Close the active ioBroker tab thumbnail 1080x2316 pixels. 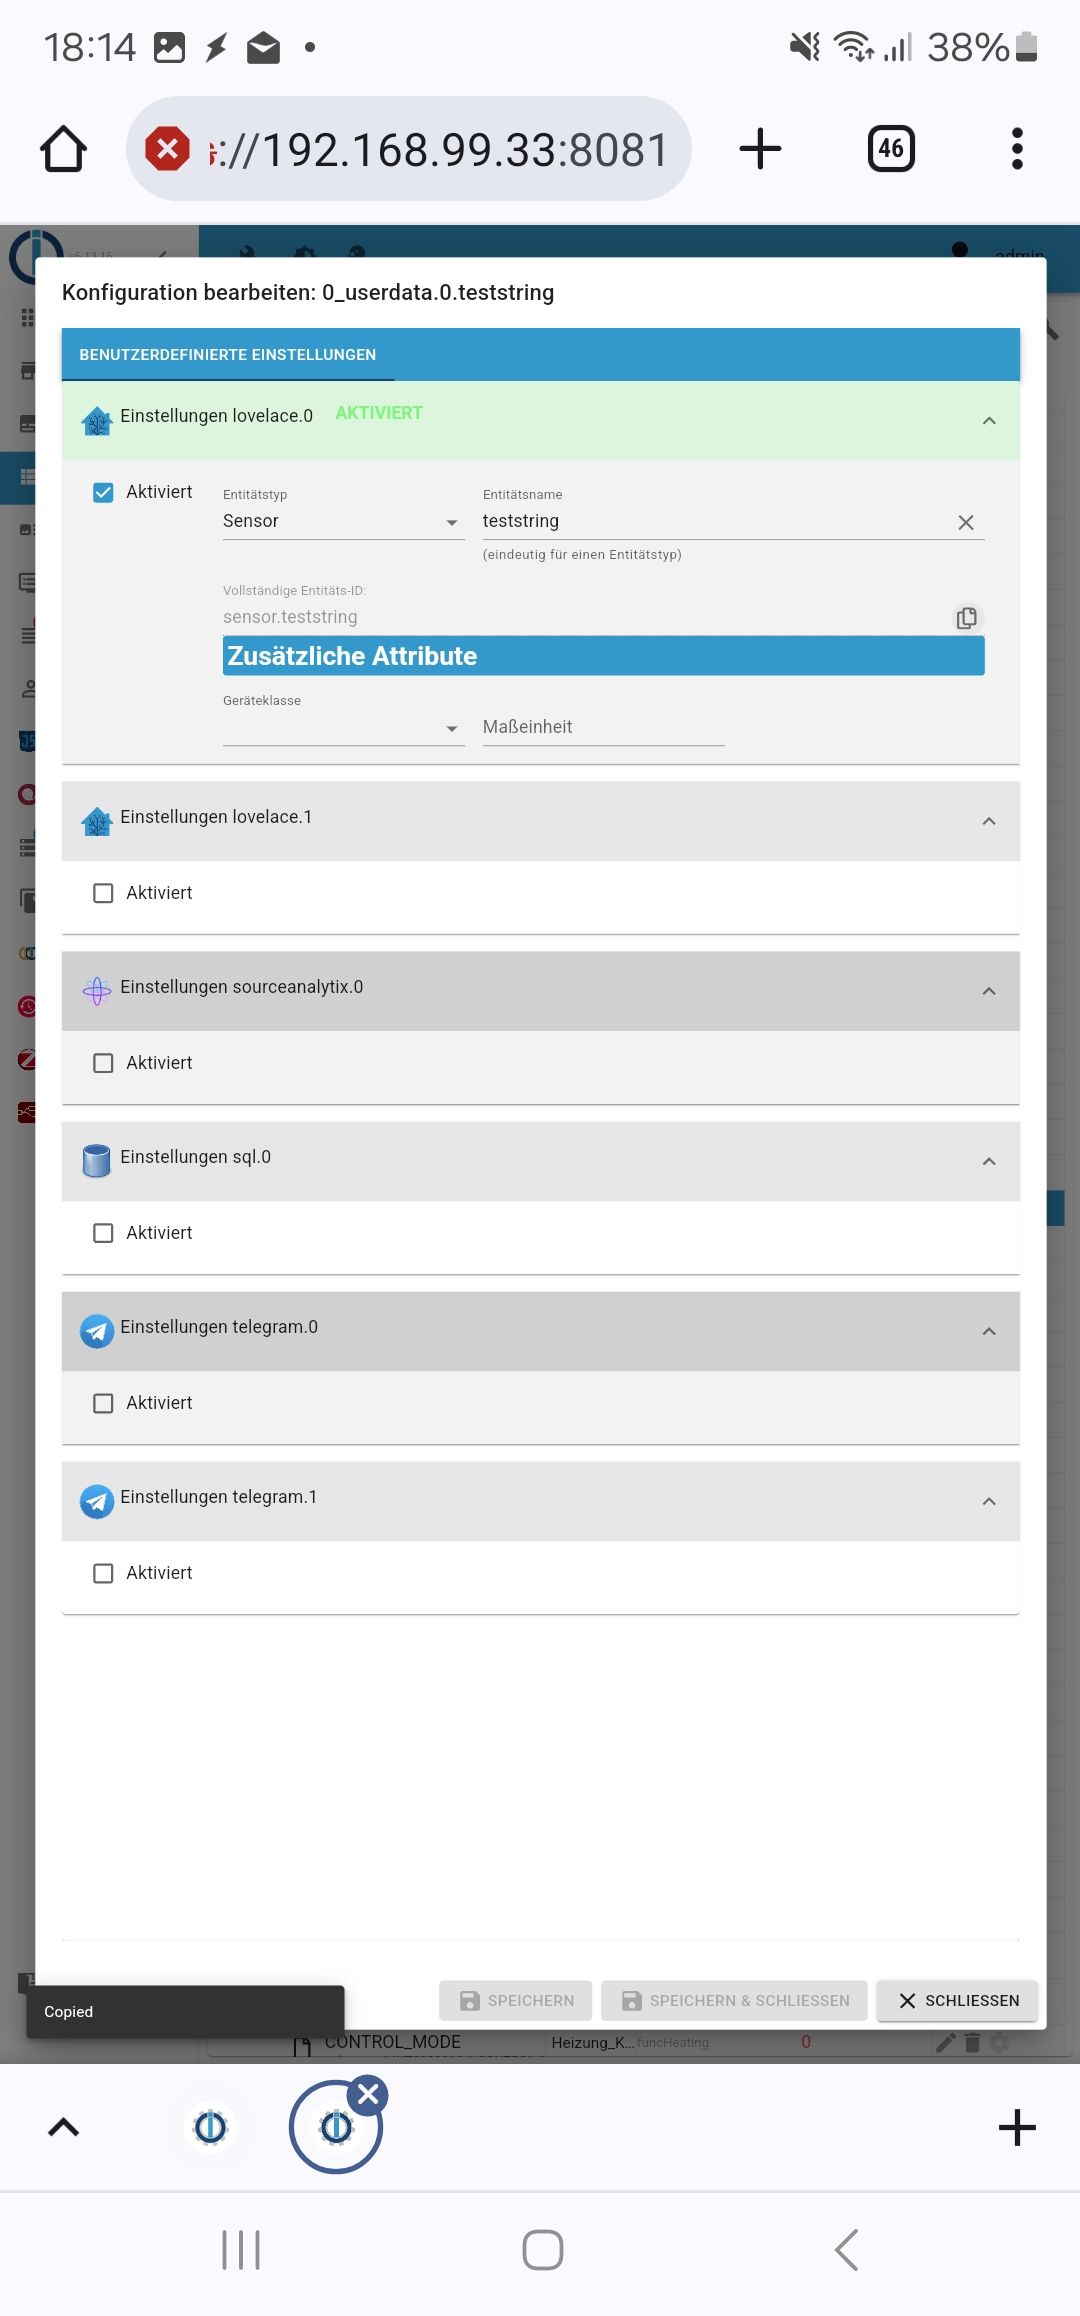pos(369,2094)
